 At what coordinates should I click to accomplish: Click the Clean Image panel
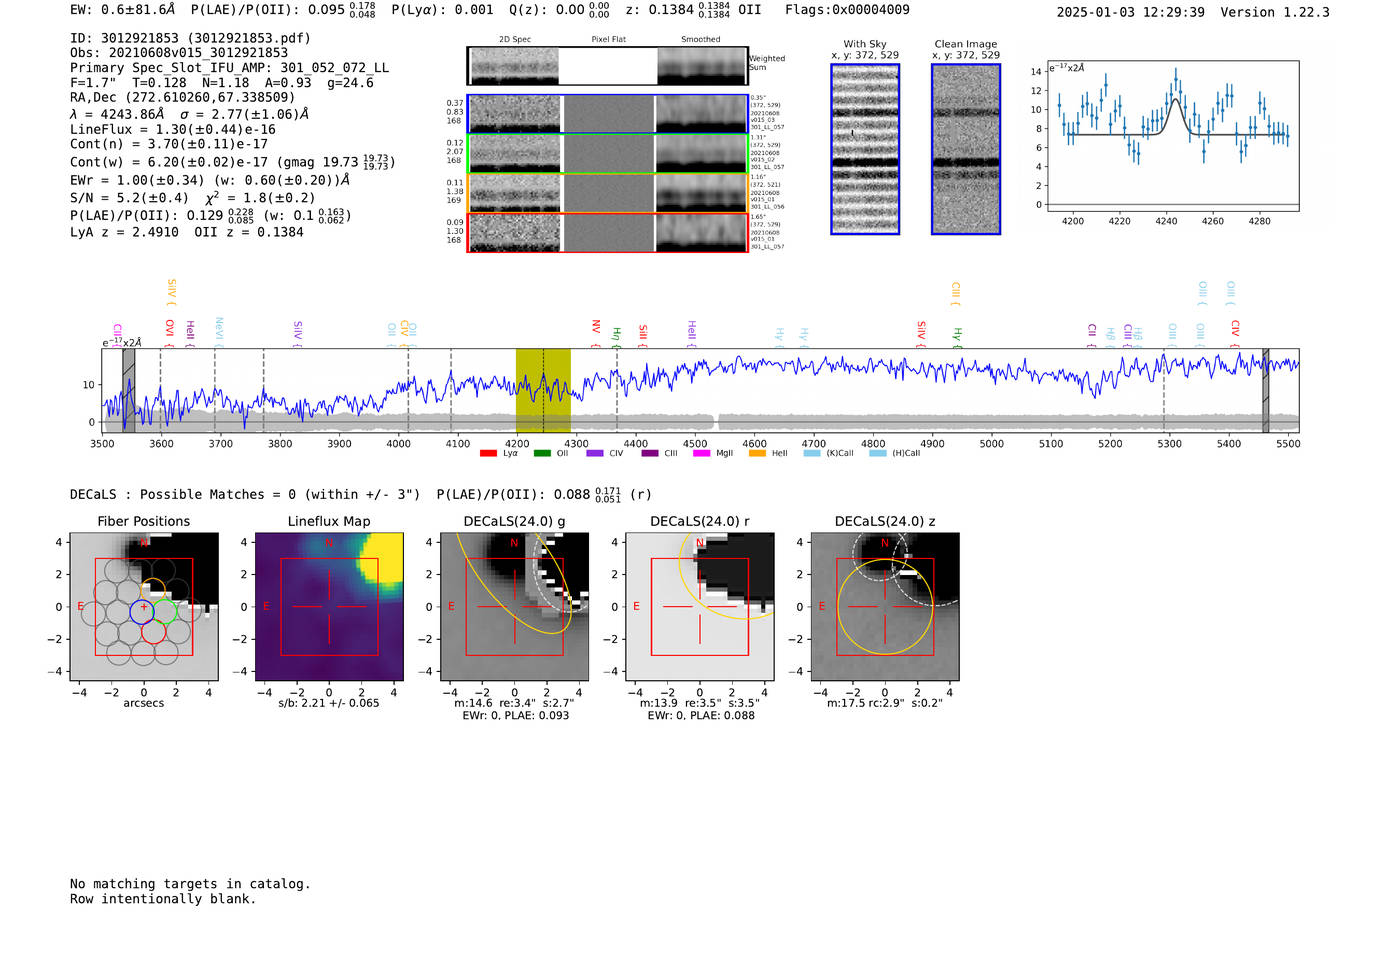(966, 149)
